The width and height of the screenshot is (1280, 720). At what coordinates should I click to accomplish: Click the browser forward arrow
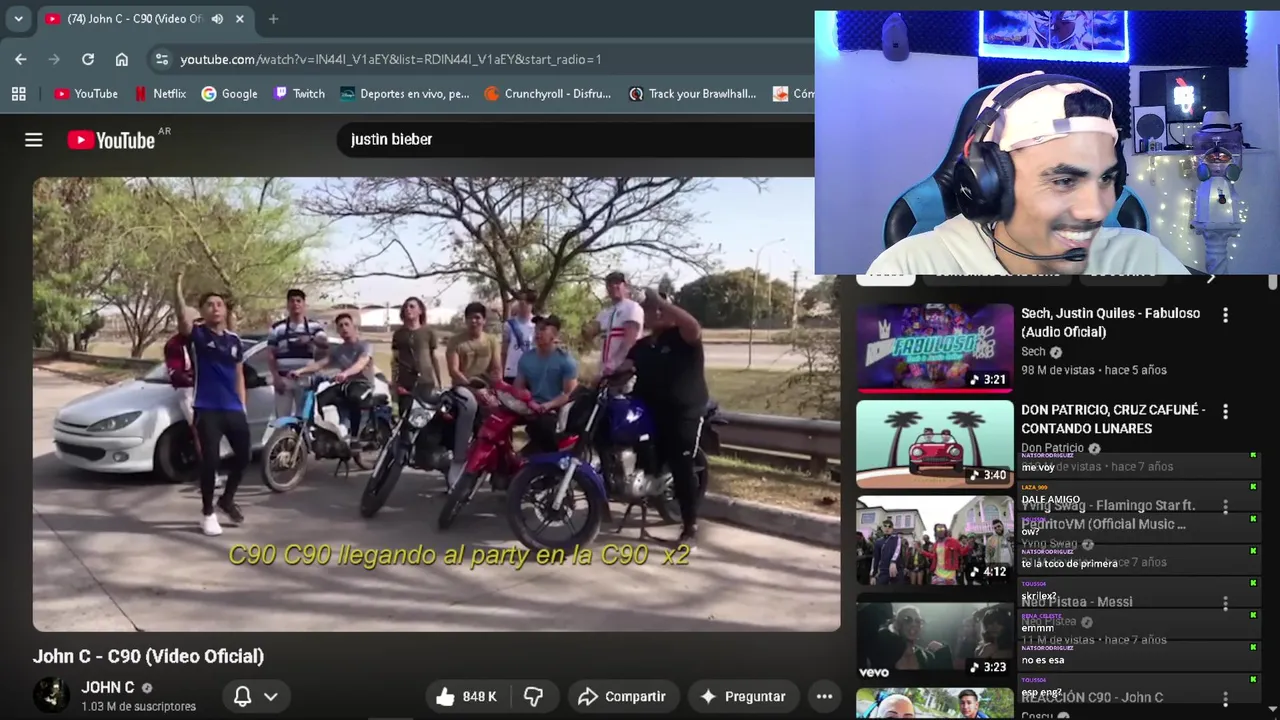click(54, 59)
